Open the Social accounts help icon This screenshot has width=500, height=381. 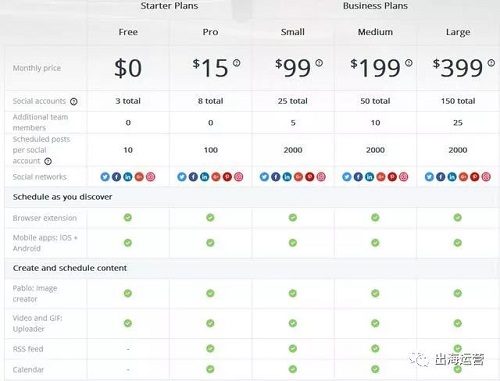click(x=74, y=101)
